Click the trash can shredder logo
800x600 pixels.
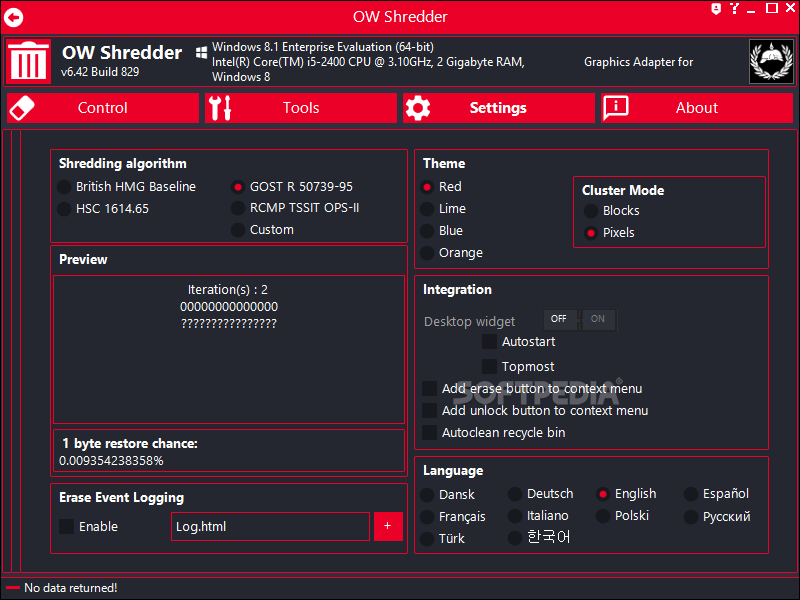[x=29, y=61]
